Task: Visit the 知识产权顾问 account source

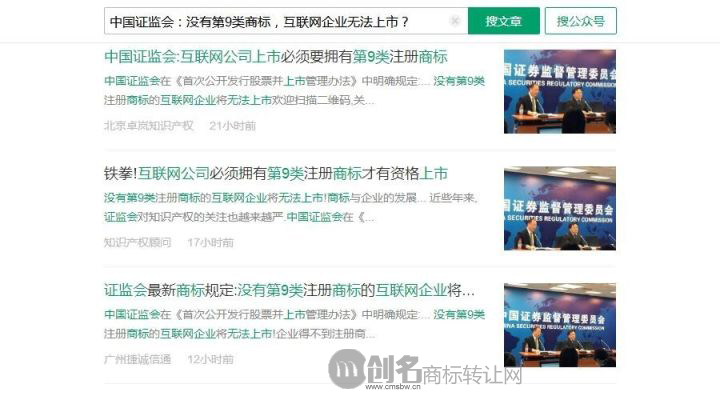Action: click(x=137, y=242)
